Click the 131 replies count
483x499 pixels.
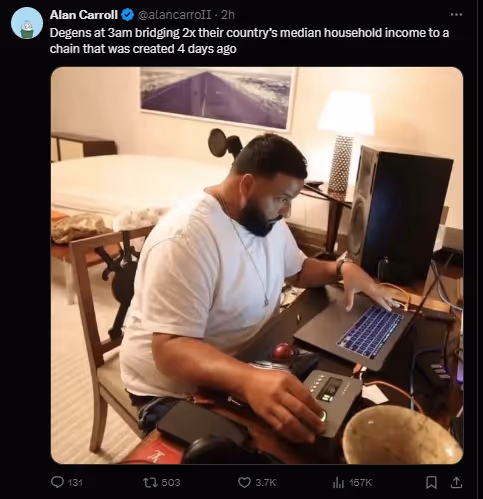pyautogui.click(x=75, y=483)
